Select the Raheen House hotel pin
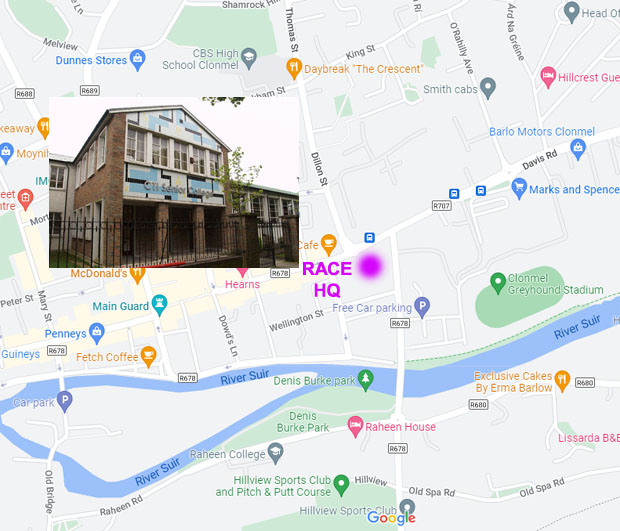The height and width of the screenshot is (531, 620). click(355, 426)
